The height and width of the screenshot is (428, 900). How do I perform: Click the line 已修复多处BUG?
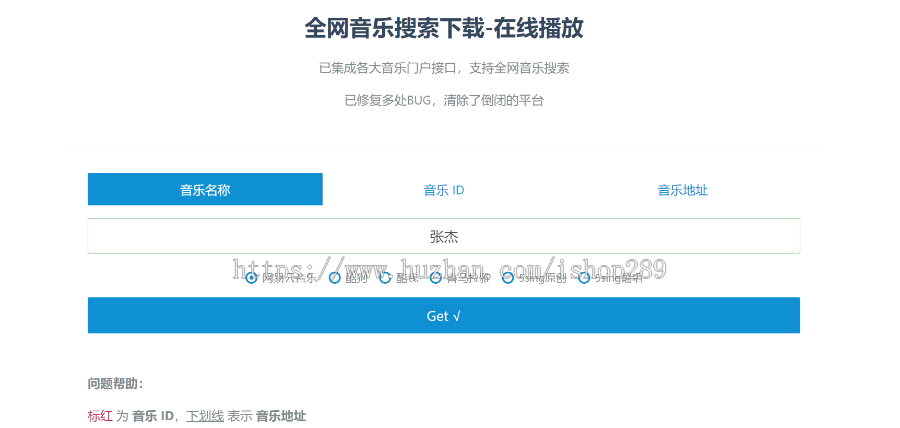444,101
